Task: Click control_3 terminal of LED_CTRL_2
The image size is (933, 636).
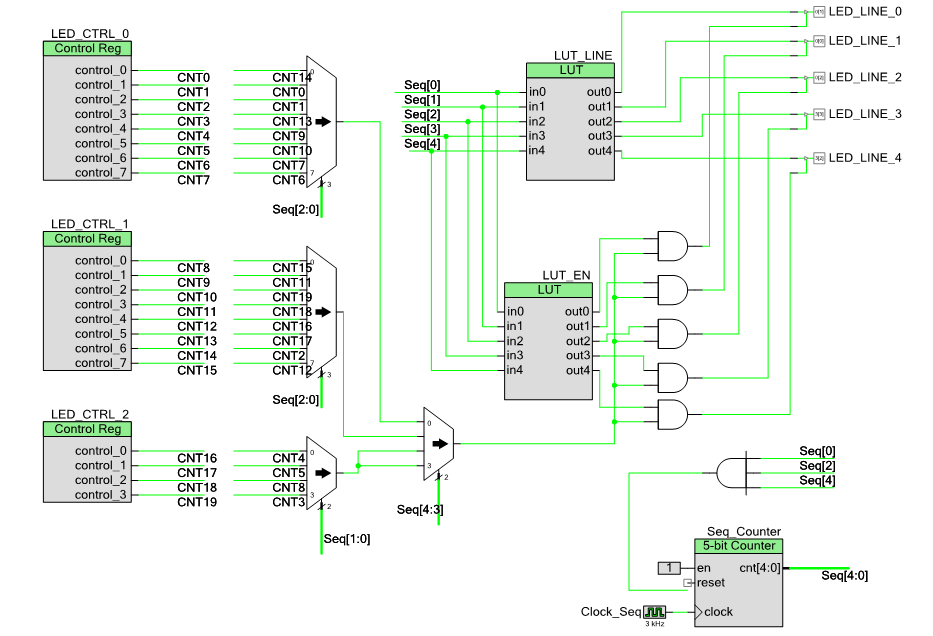Action: (101, 495)
